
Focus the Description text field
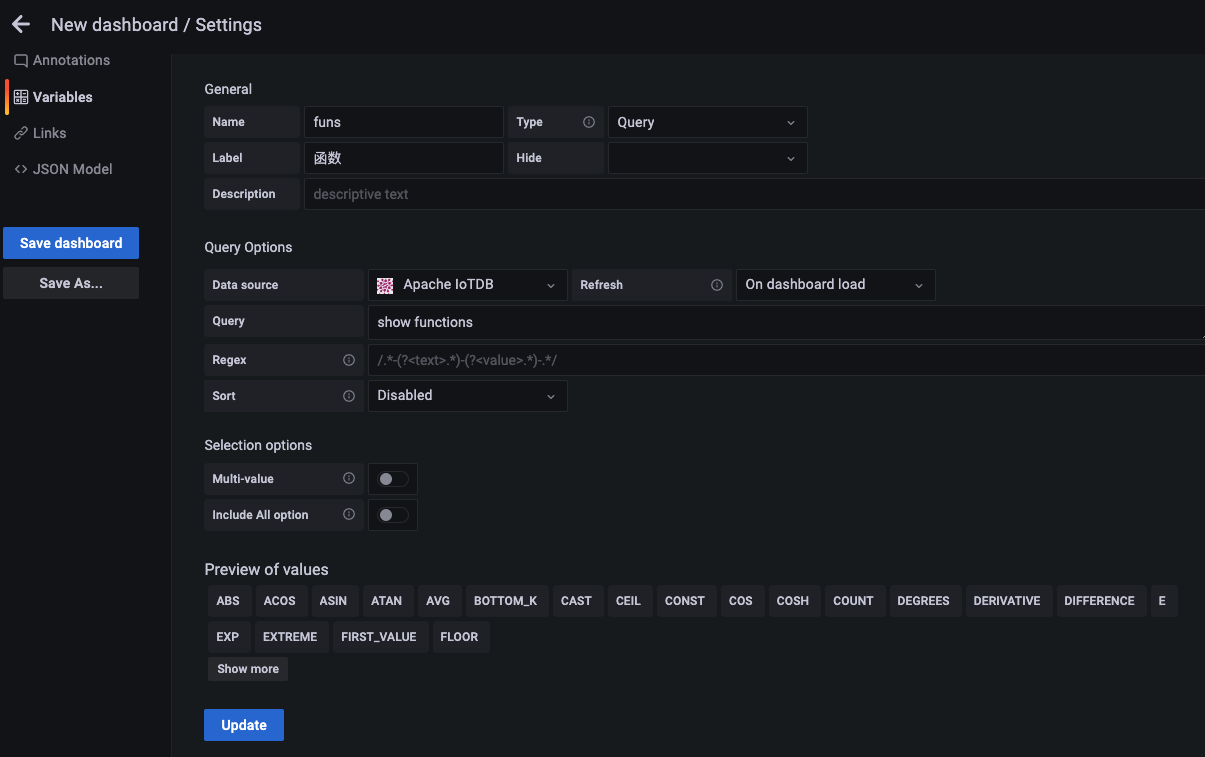[x=750, y=194]
